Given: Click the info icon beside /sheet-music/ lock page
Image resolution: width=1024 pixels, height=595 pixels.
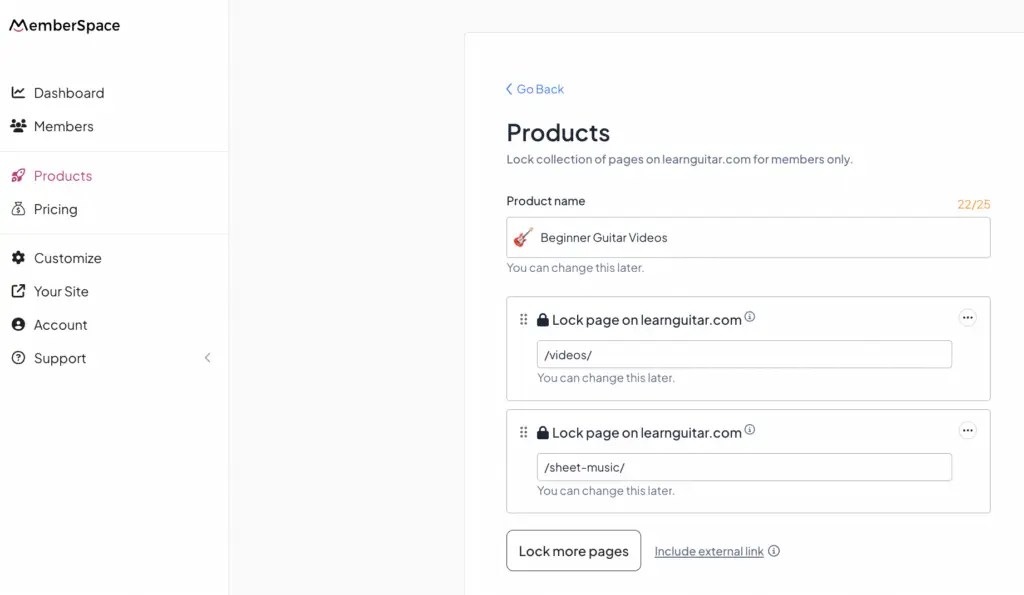Looking at the screenshot, I should 750,430.
